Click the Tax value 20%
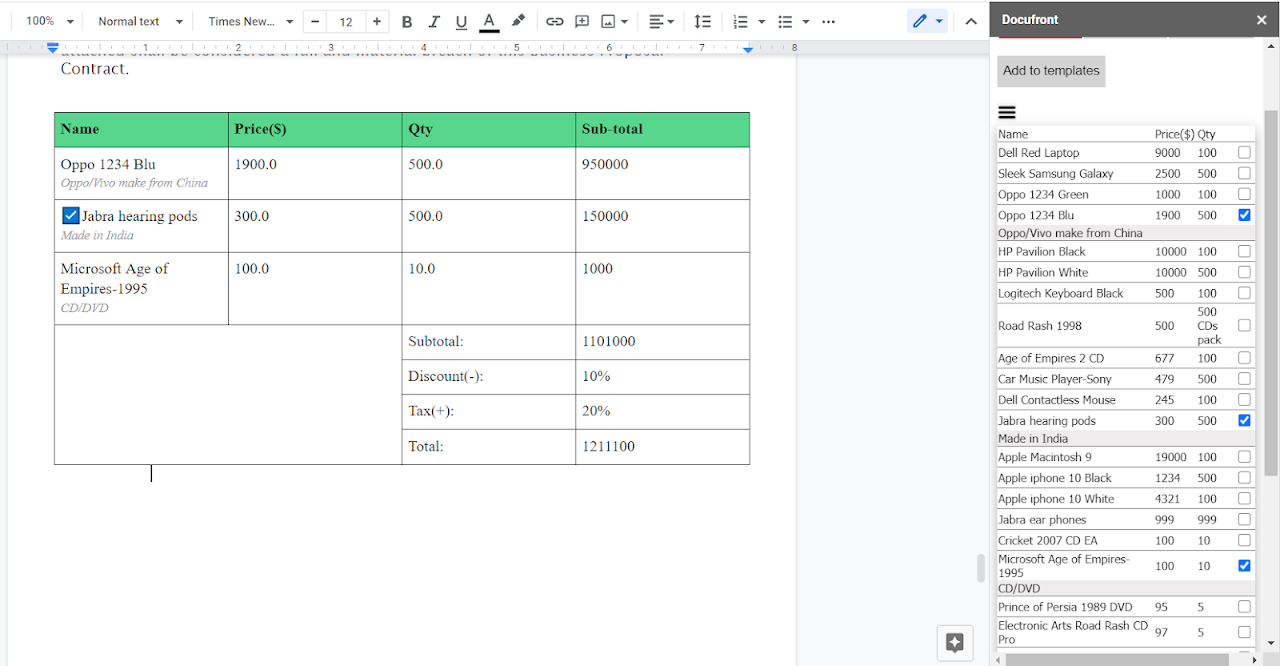1280x666 pixels. 596,412
